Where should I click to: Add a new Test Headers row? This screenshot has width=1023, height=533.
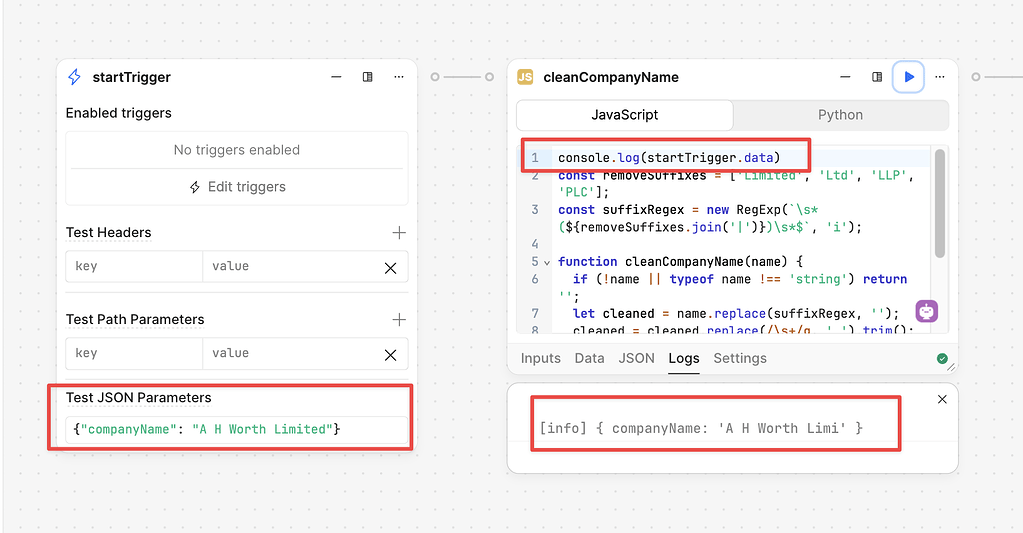tap(399, 233)
